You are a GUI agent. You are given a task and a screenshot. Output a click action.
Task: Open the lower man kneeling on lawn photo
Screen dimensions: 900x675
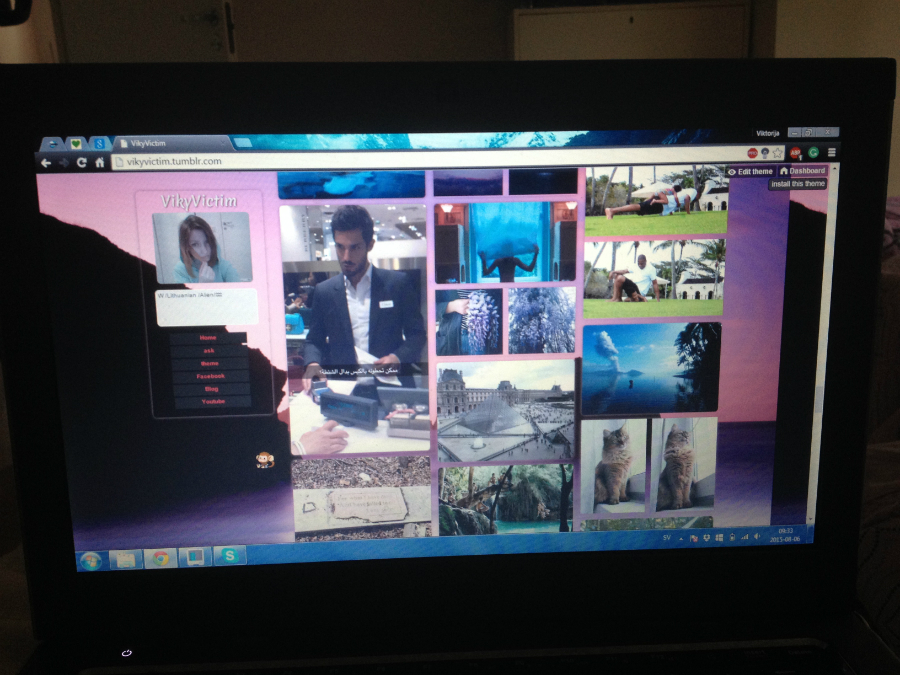point(654,278)
